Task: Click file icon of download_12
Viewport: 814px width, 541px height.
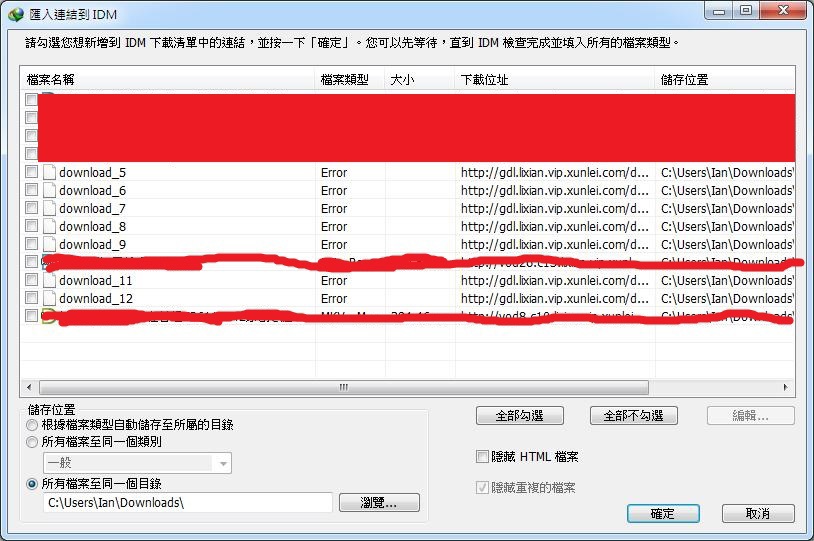Action: [49, 298]
